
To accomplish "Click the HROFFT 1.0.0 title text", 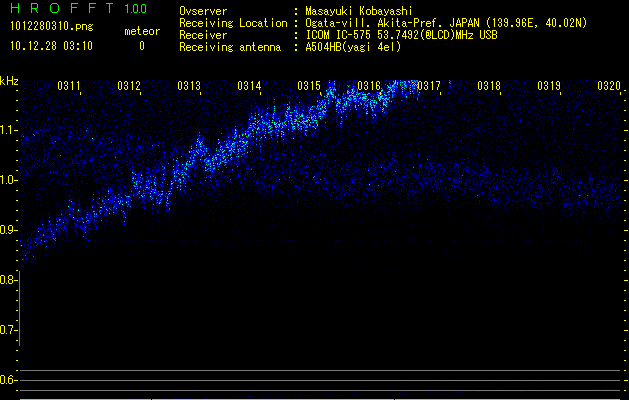I will [x=78, y=8].
